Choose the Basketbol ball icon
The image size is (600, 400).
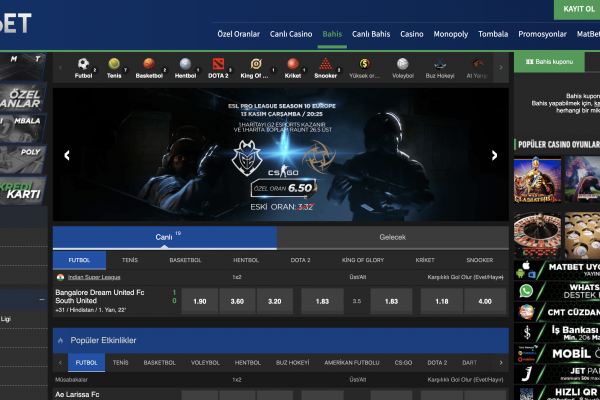(x=149, y=64)
